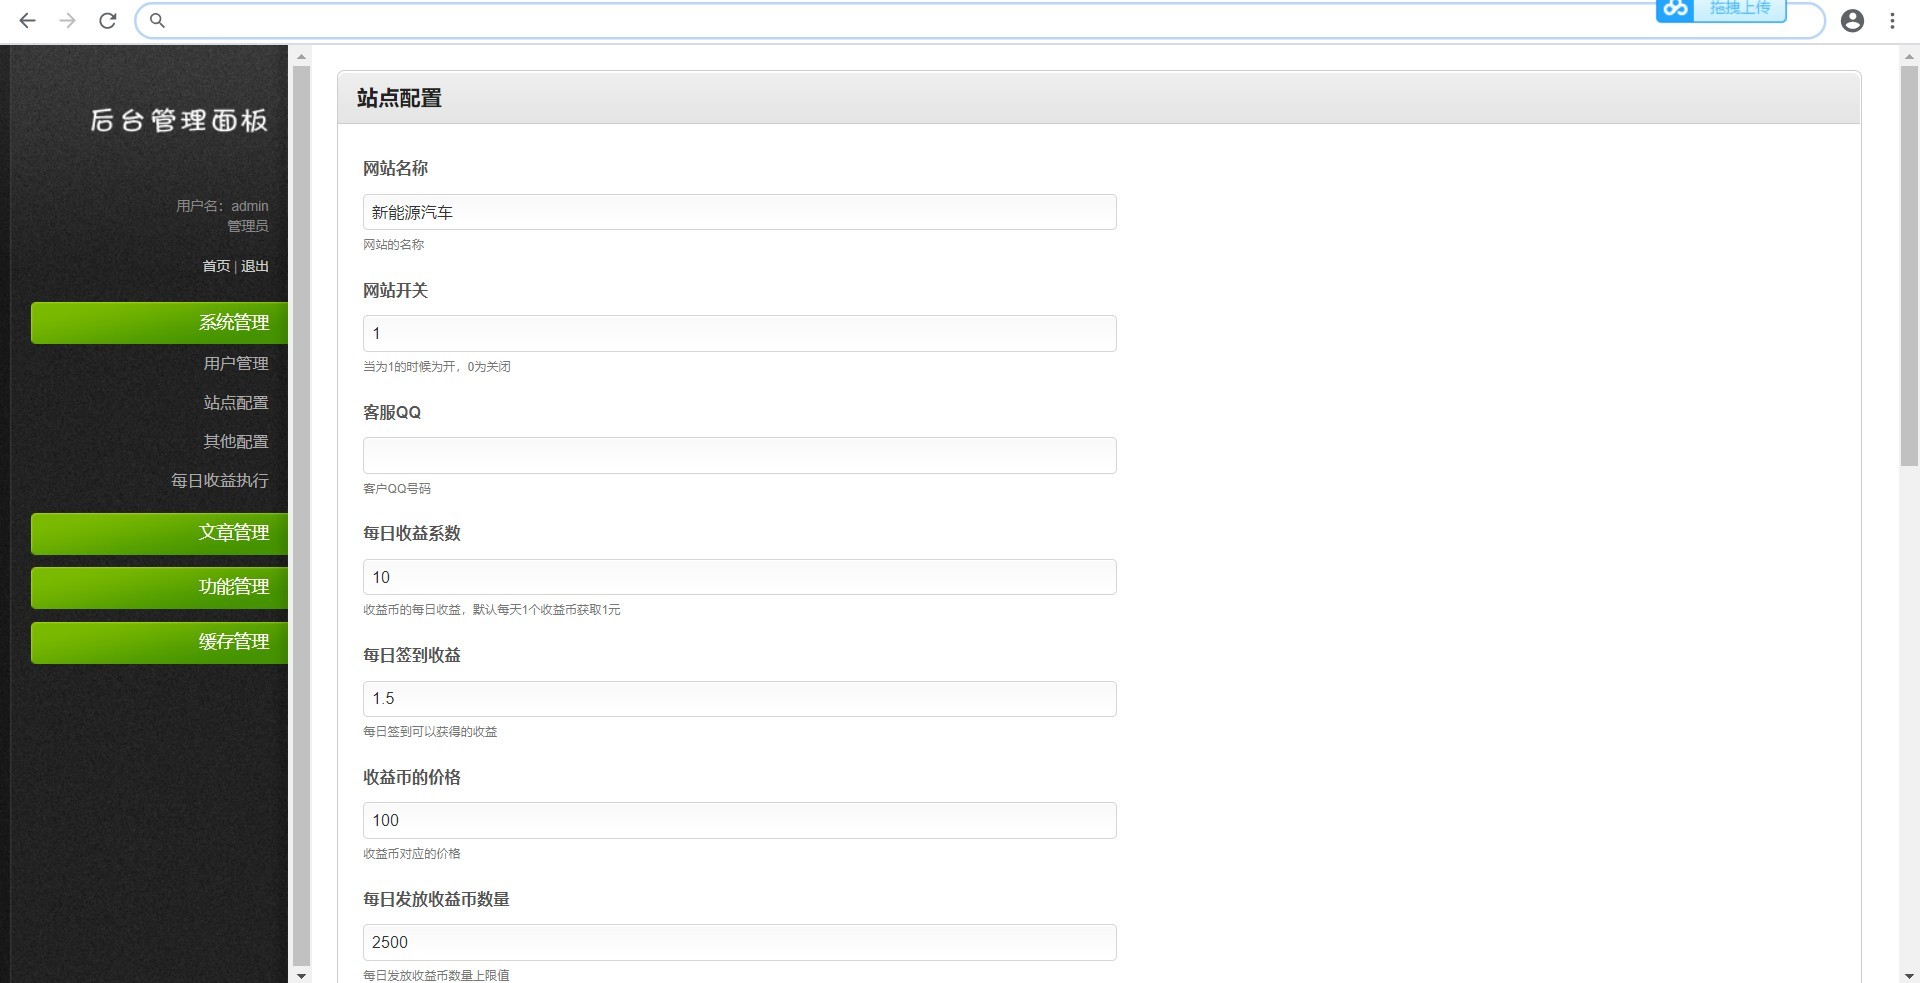Image resolution: width=1920 pixels, height=983 pixels.
Task: Open 每日收益执行 in sidebar
Action: 220,480
